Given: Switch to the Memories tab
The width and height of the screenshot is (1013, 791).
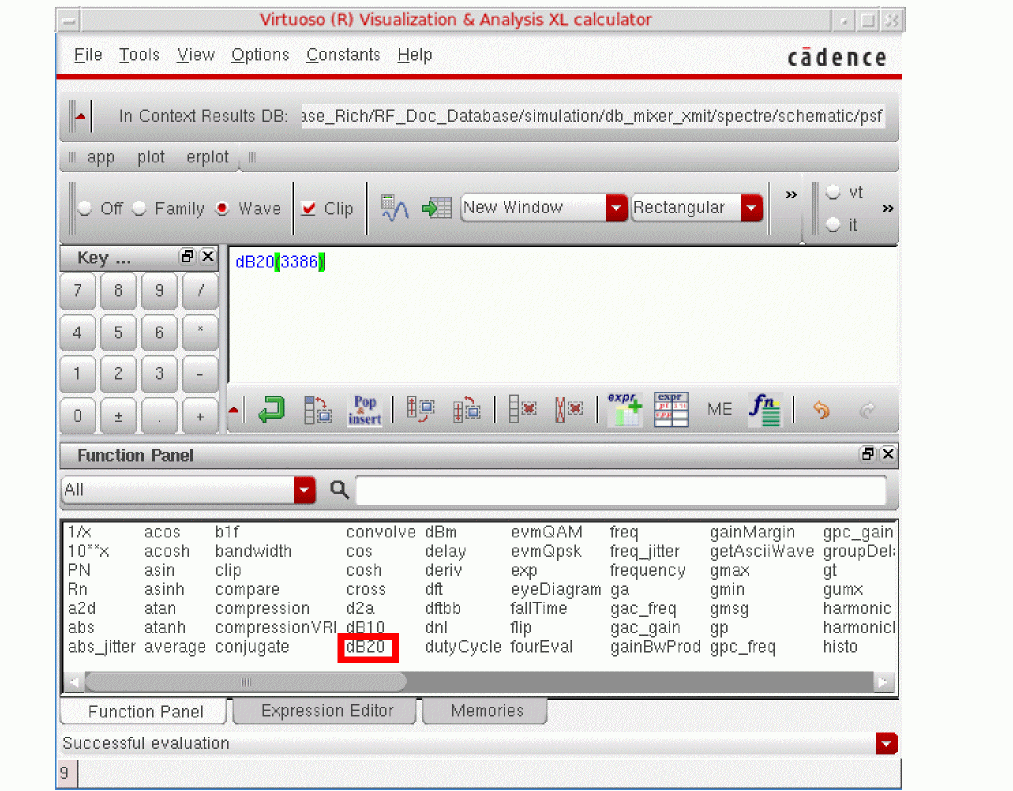Looking at the screenshot, I should pos(487,711).
